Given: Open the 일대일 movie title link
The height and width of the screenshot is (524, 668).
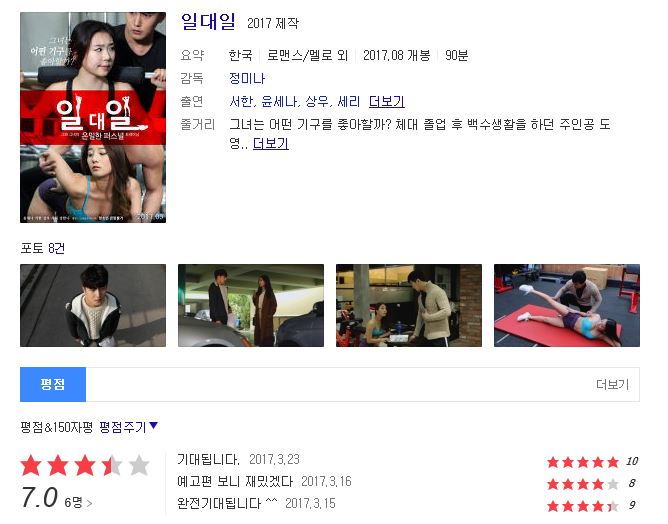Looking at the screenshot, I should [208, 21].
